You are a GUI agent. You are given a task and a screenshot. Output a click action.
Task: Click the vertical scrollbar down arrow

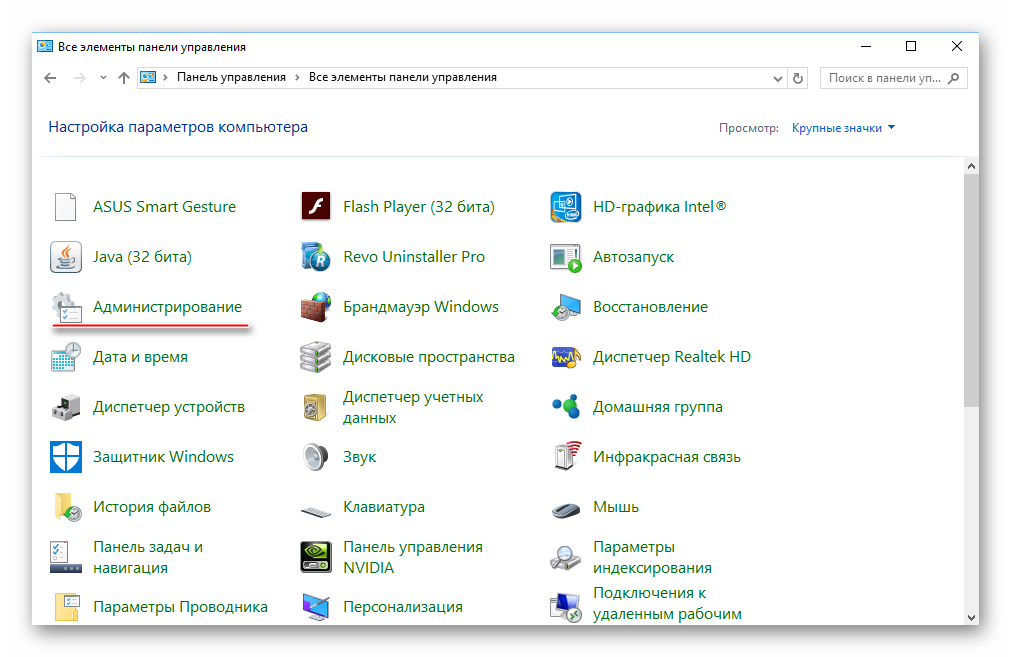[970, 616]
